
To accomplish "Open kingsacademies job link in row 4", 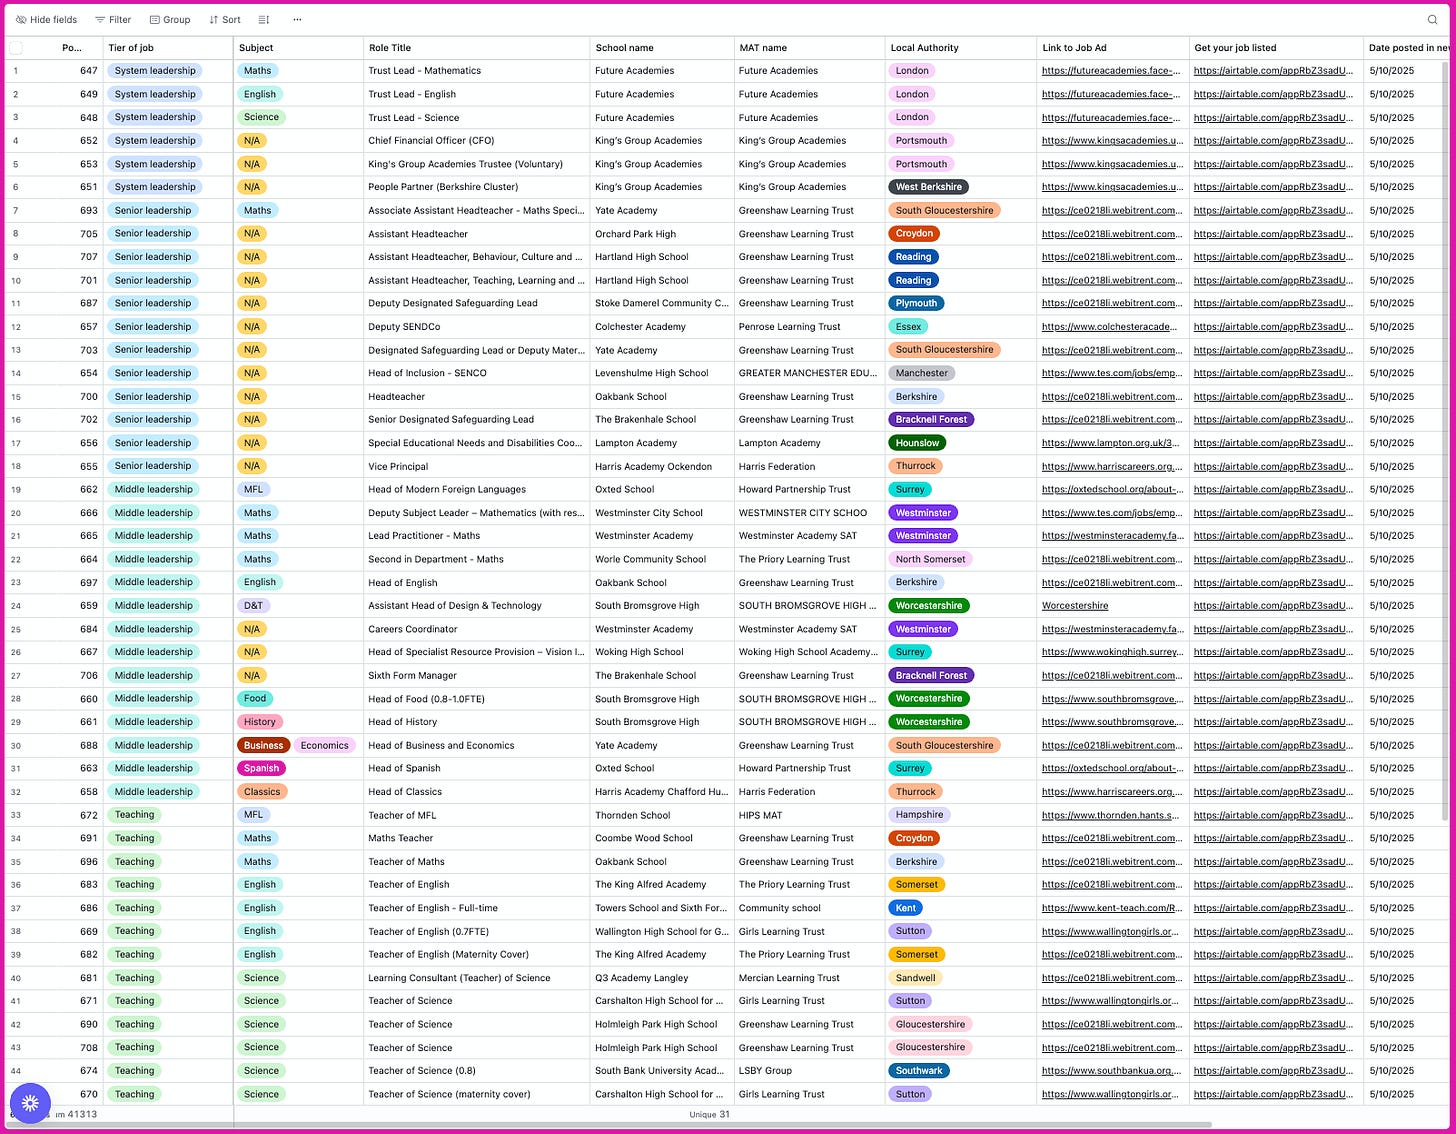I will click(1111, 141).
